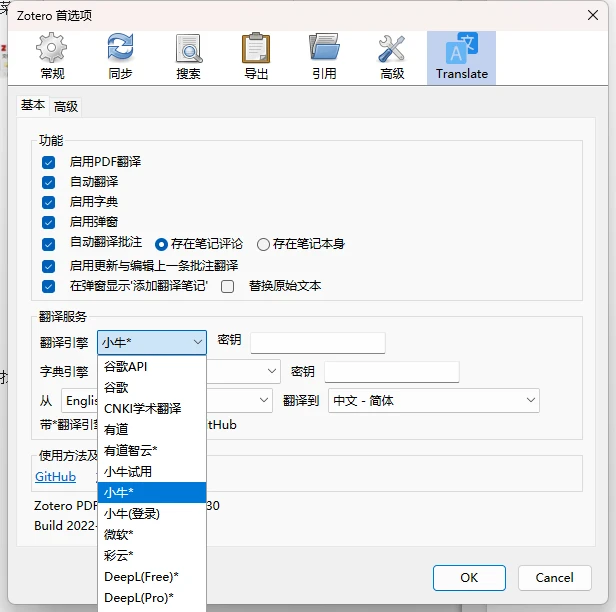Open the 翻译到 target language dropdown
Screen dimensions: 616x612
434,401
